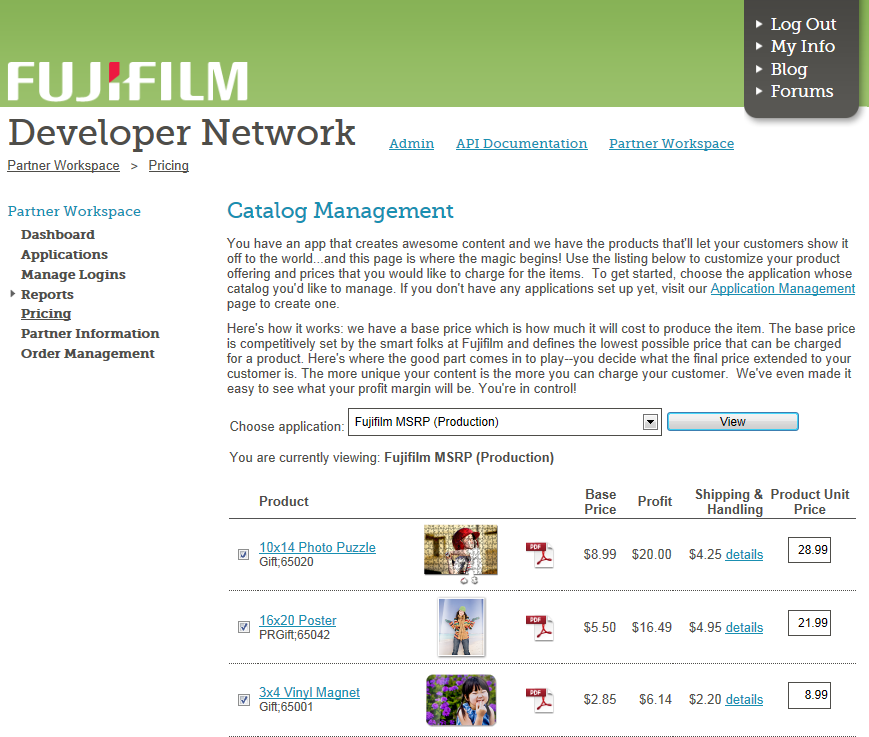Image resolution: width=869 pixels, height=737 pixels.
Task: Open Forums from top menu
Action: 802,91
